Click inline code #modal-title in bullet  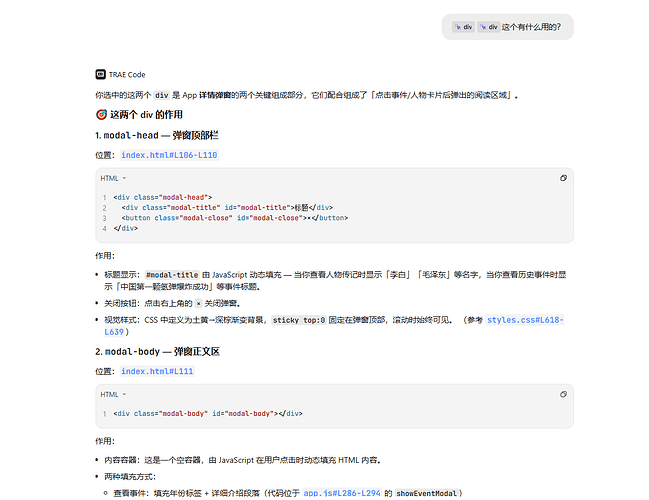point(172,275)
